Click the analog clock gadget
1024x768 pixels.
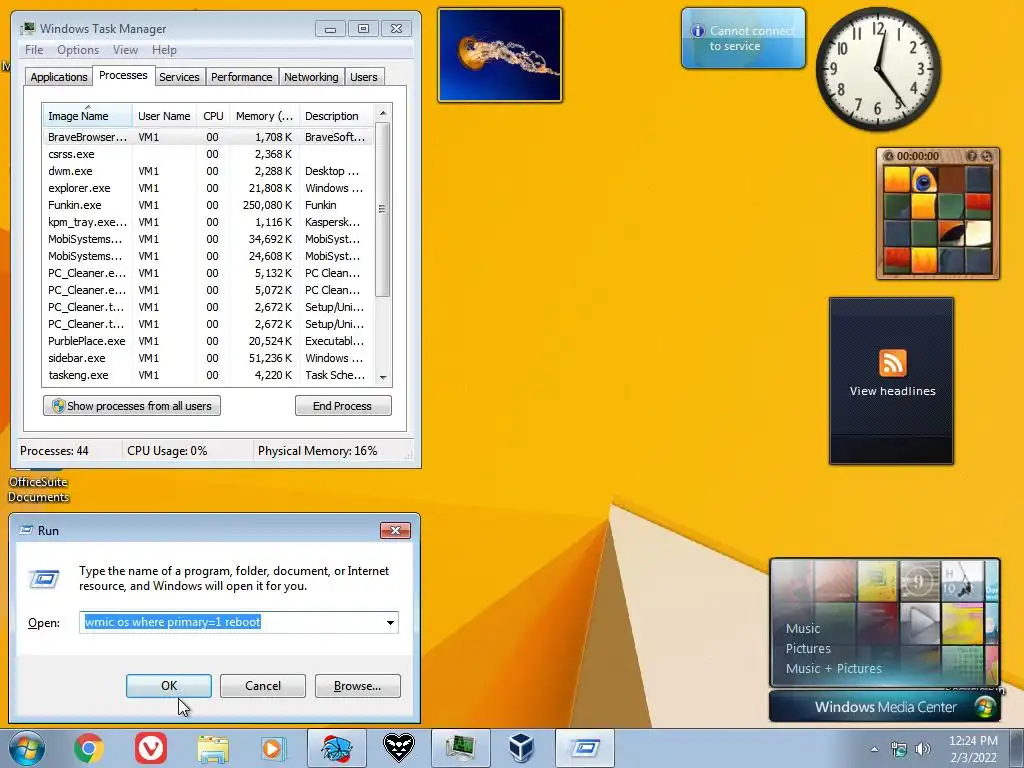point(878,69)
